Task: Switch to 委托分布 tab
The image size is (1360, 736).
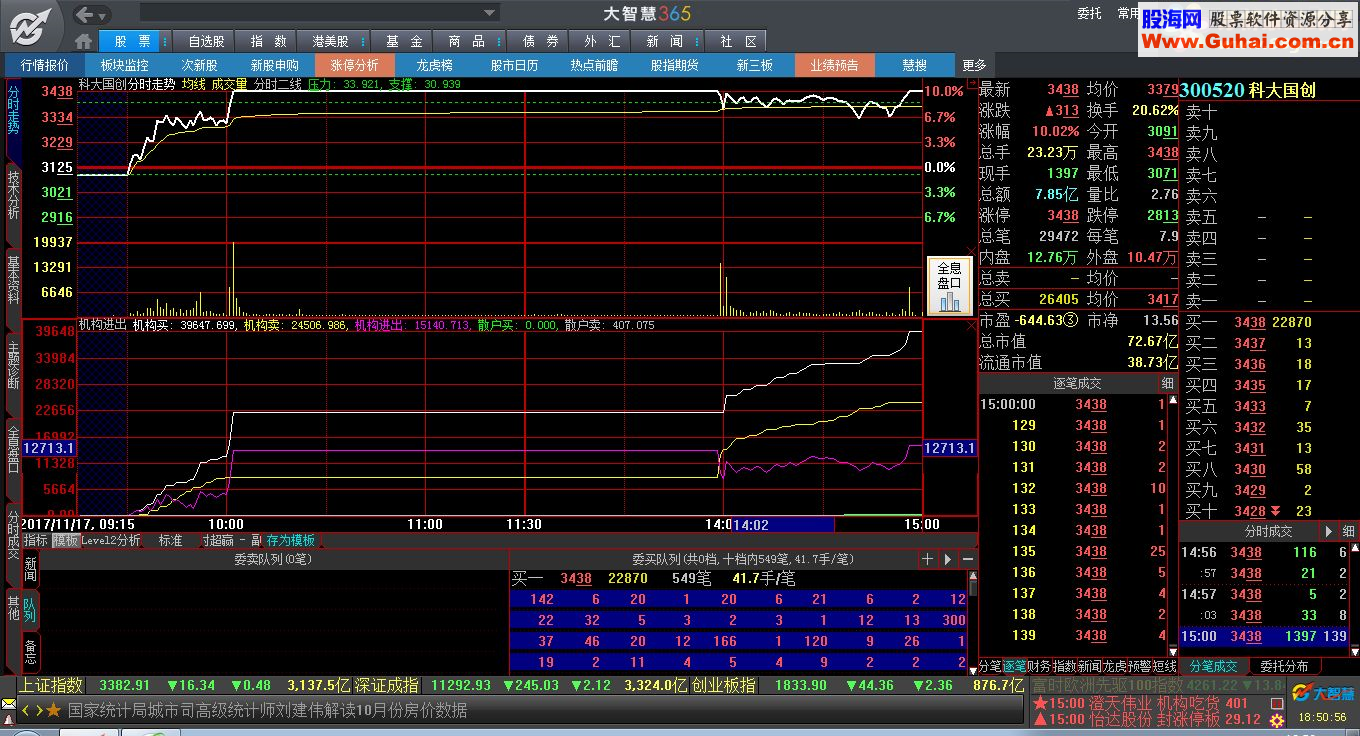Action: (1284, 666)
